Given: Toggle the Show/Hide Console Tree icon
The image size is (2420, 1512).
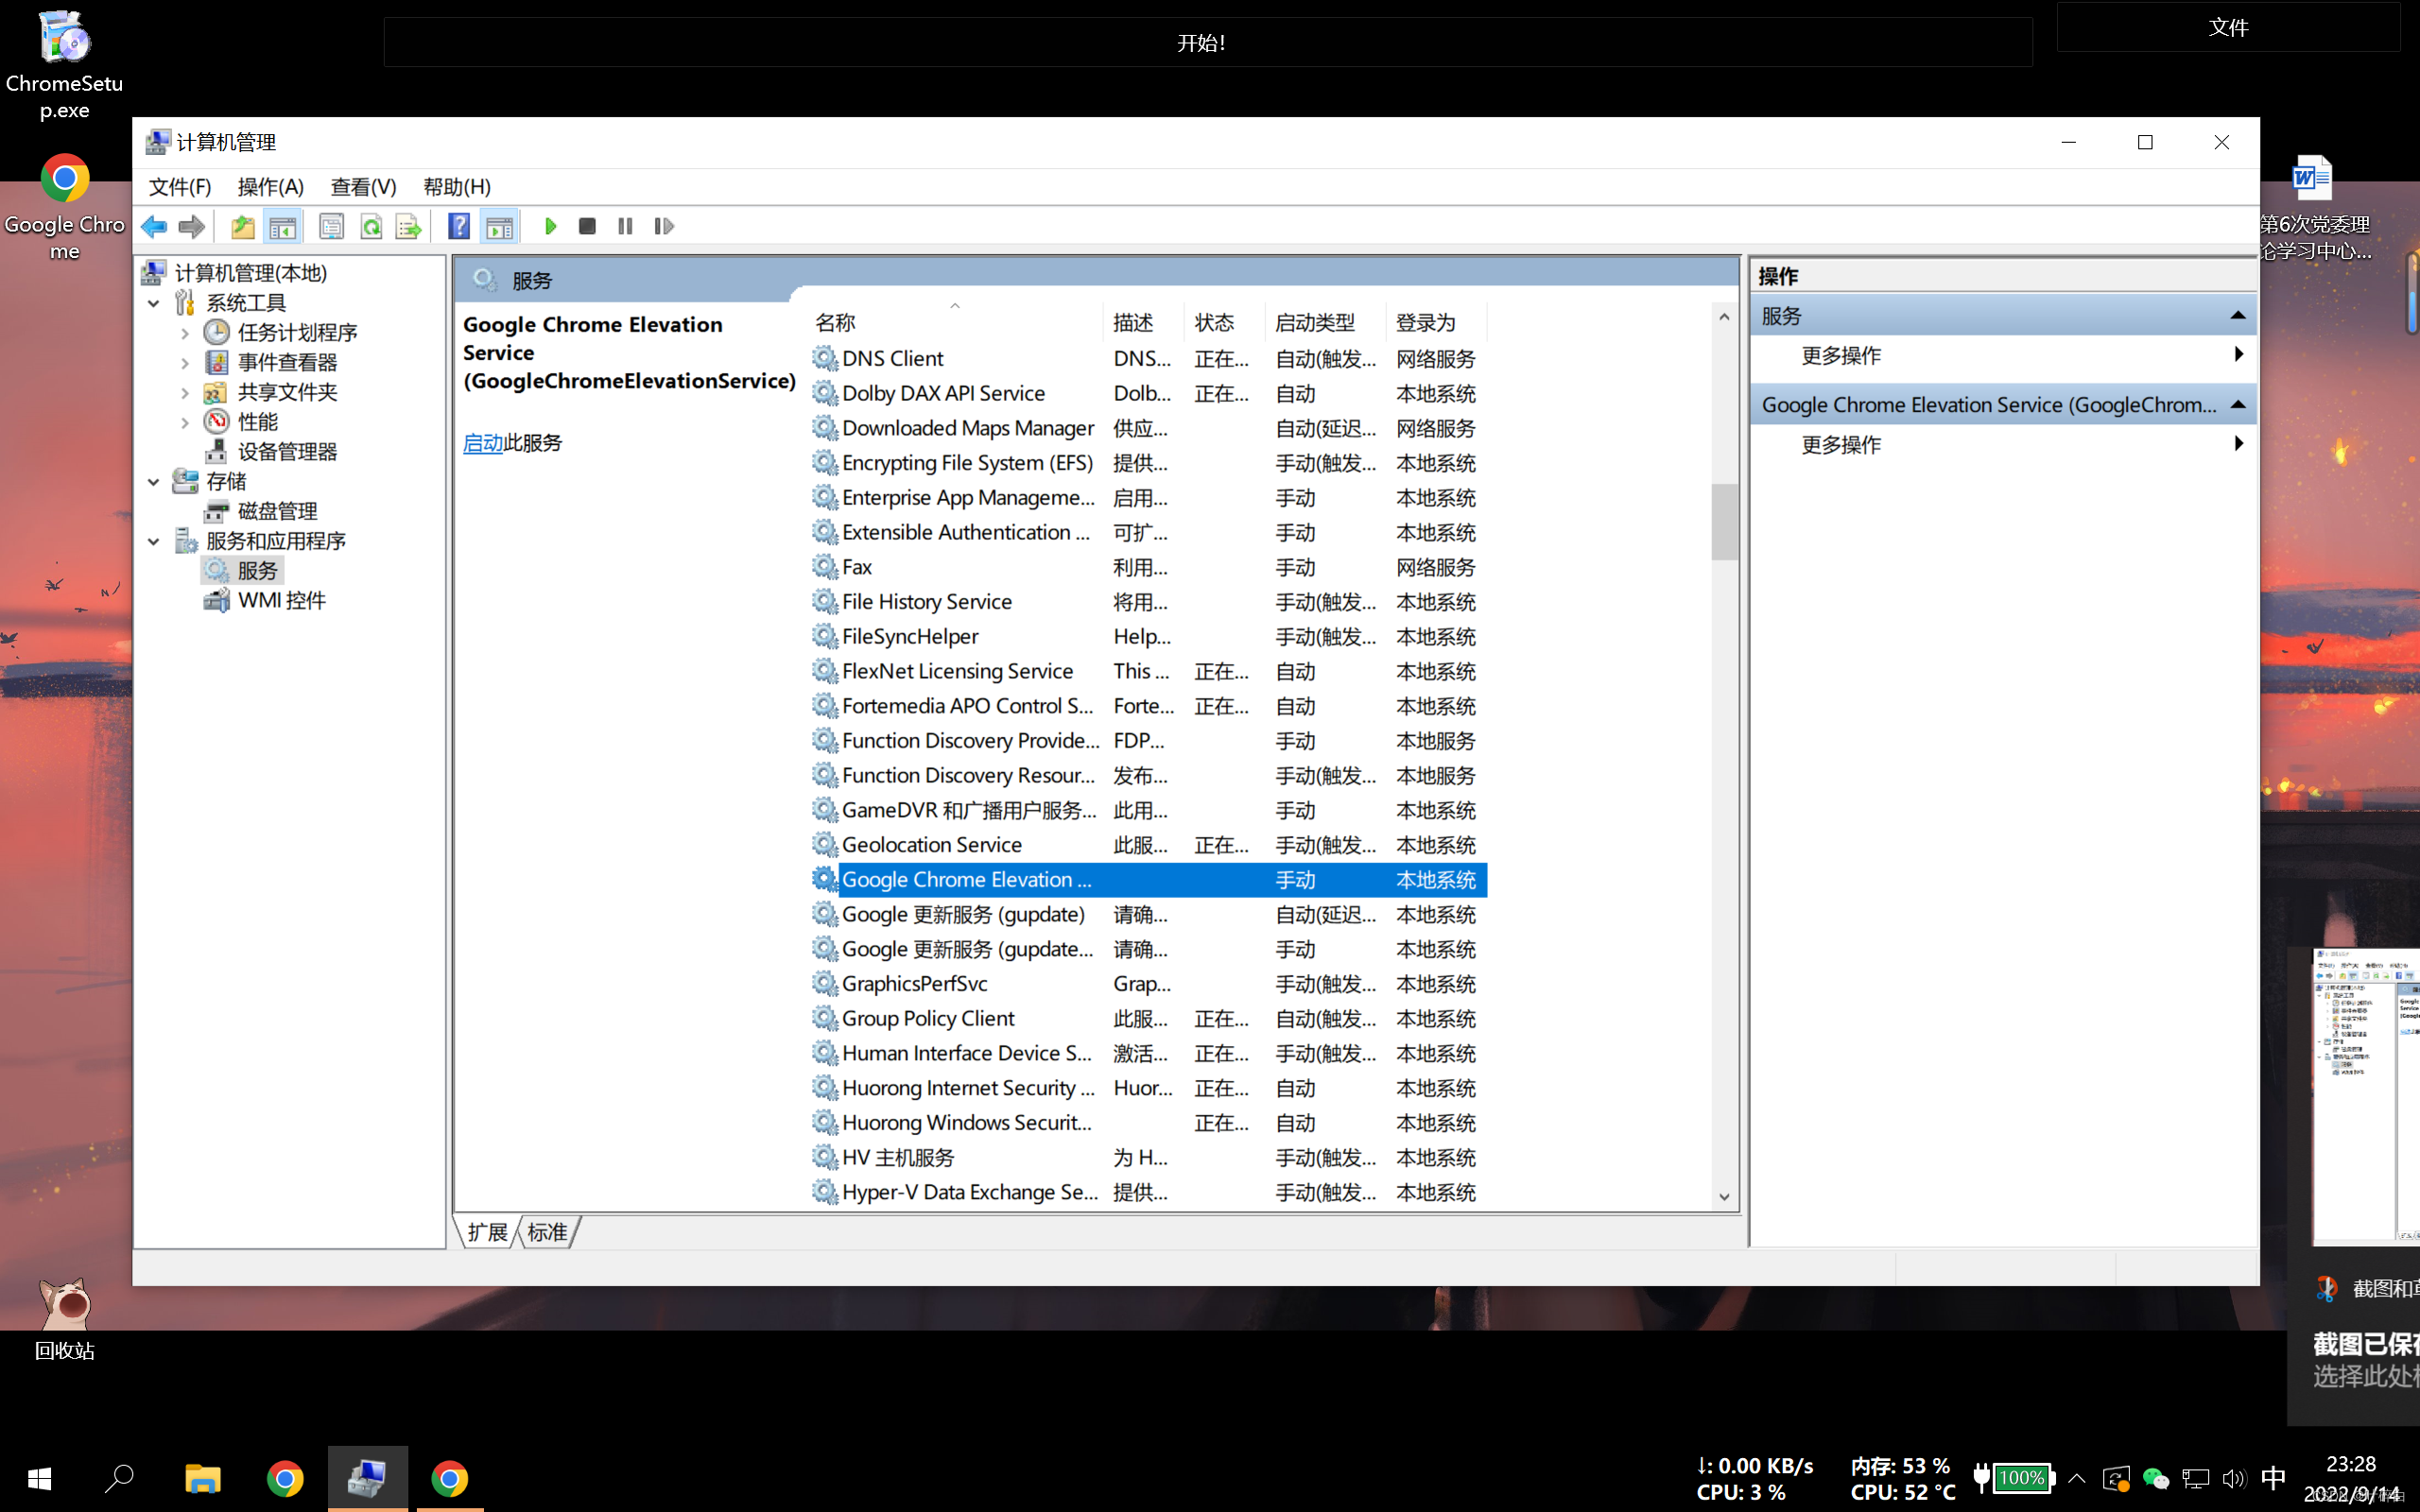Looking at the screenshot, I should coord(283,227).
